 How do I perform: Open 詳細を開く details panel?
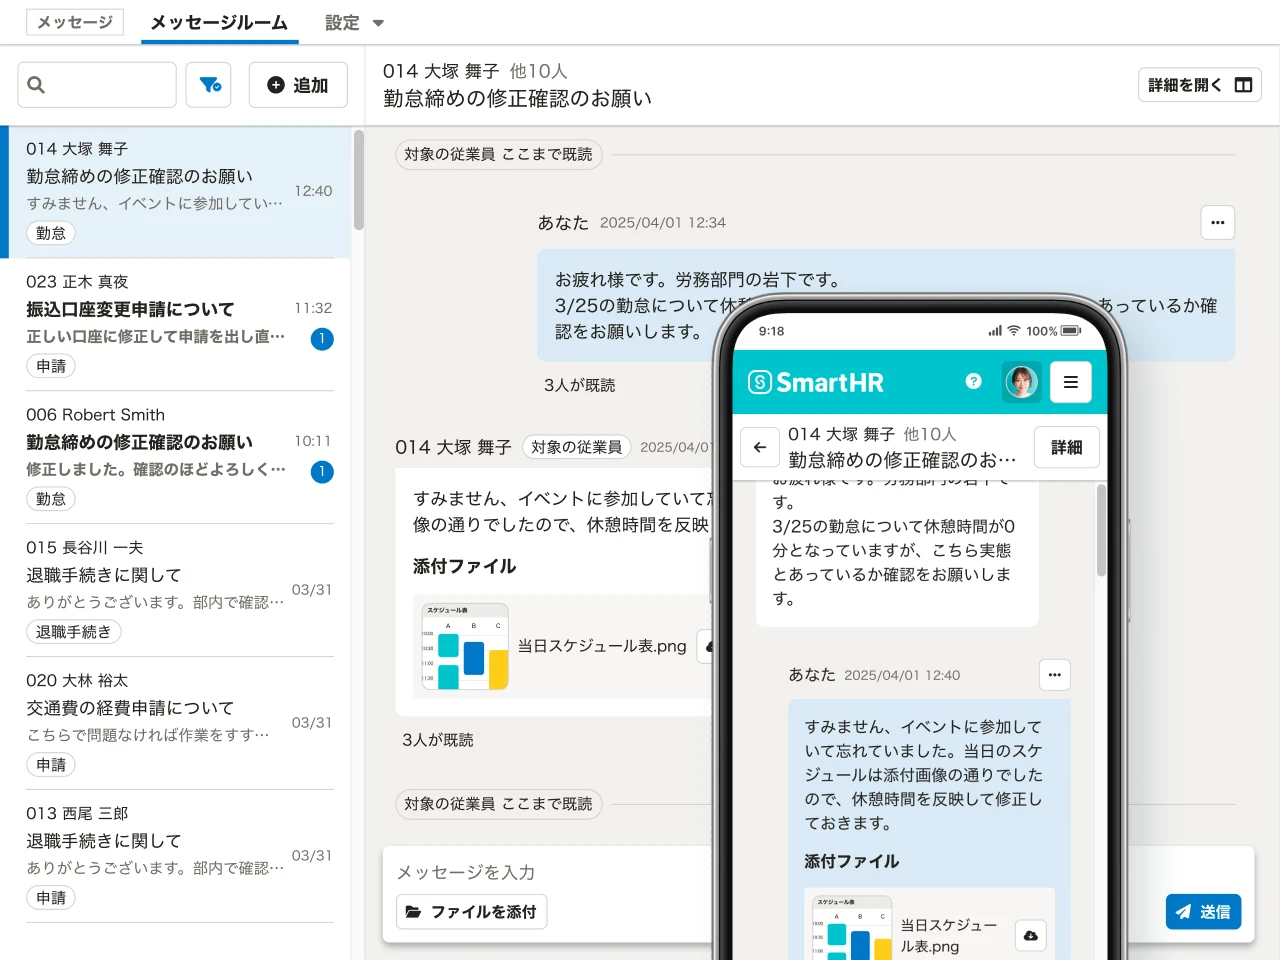pos(1200,85)
